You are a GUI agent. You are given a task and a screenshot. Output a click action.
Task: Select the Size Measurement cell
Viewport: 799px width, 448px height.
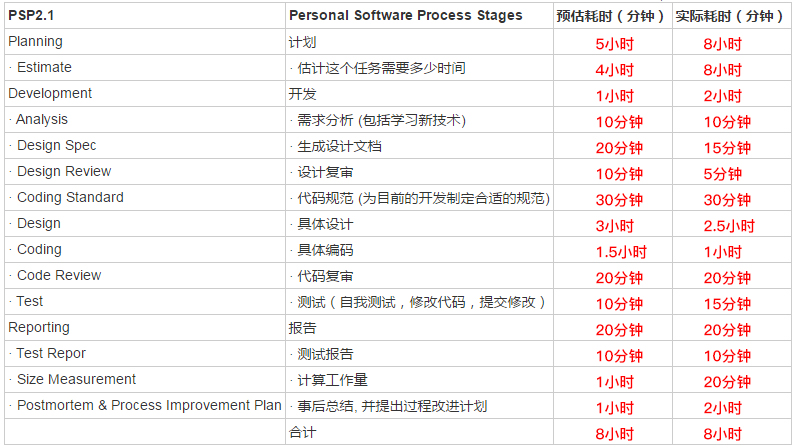coord(76,380)
